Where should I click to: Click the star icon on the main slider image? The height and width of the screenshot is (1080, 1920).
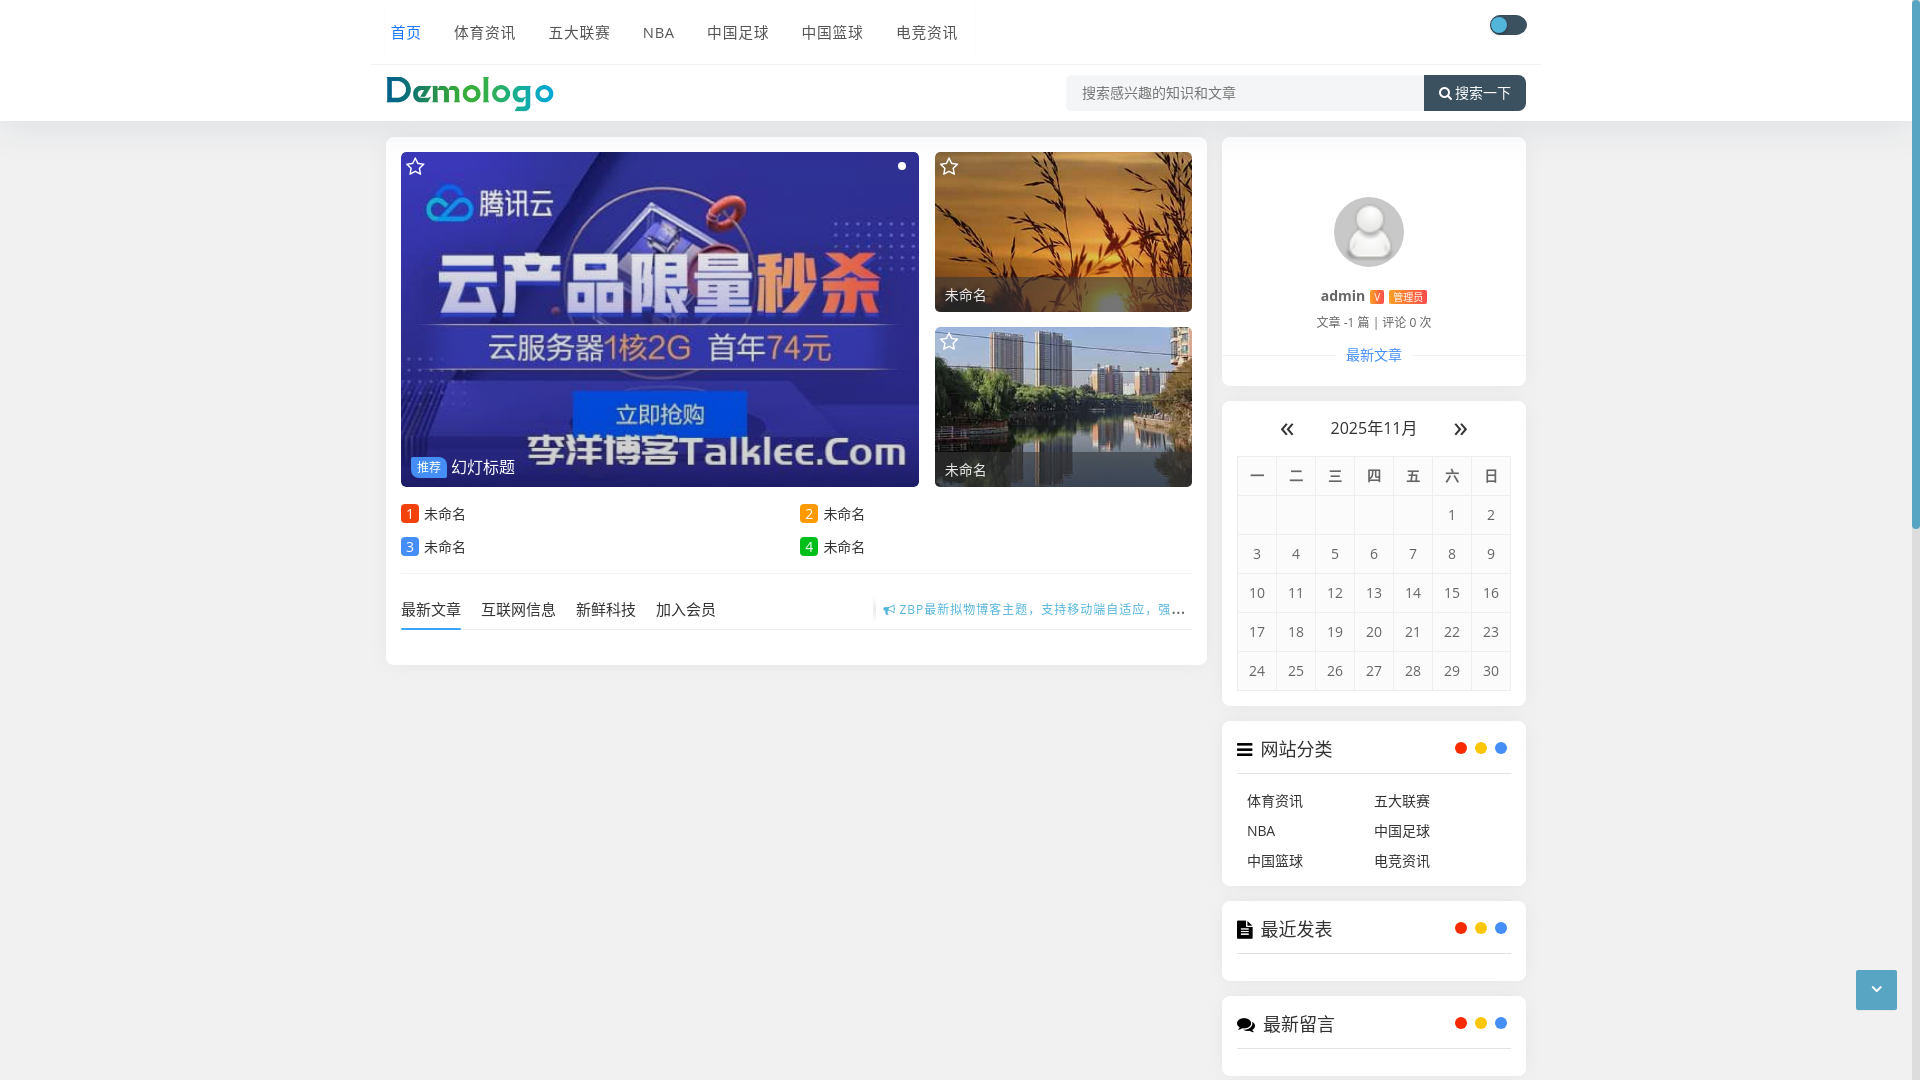(x=416, y=167)
